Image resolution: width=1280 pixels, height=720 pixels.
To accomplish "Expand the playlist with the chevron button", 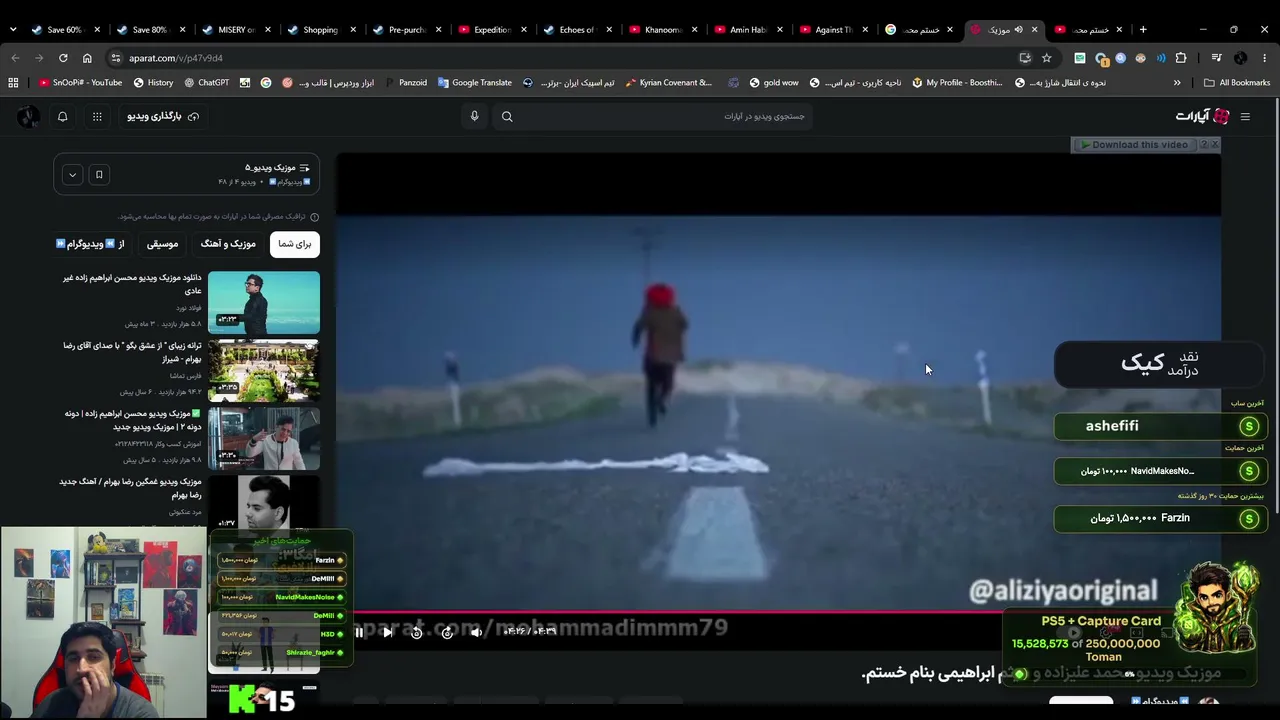I will pos(72,175).
